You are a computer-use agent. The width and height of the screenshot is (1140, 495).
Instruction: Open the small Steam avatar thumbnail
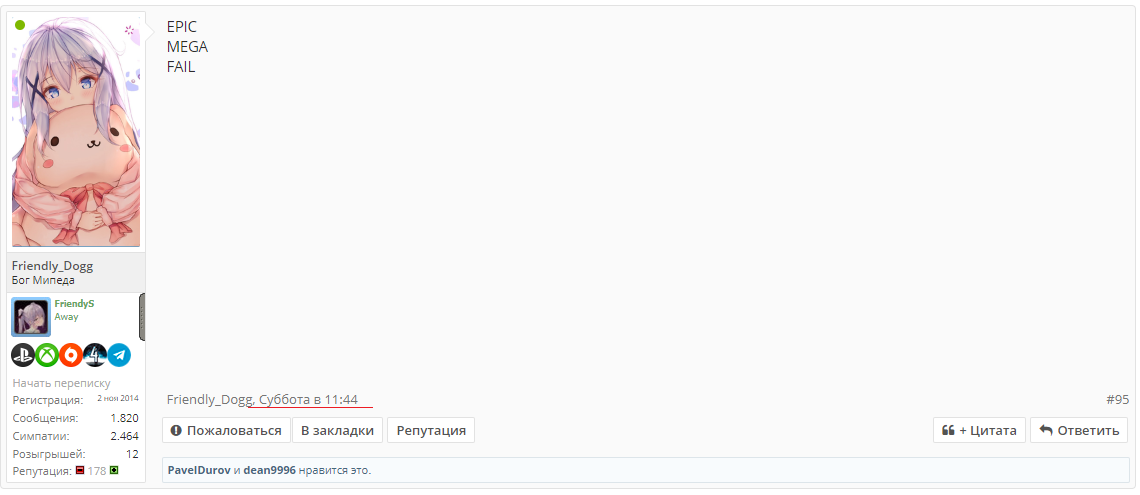[x=31, y=317]
